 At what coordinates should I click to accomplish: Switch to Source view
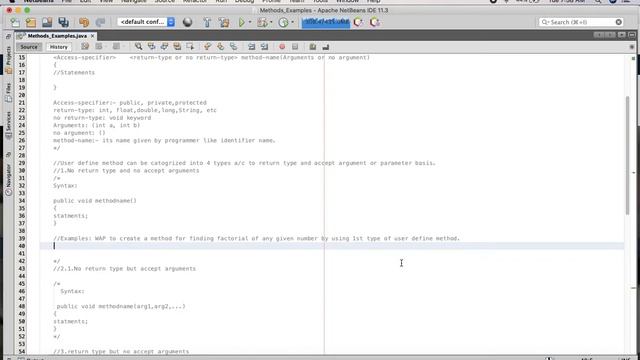[29, 47]
